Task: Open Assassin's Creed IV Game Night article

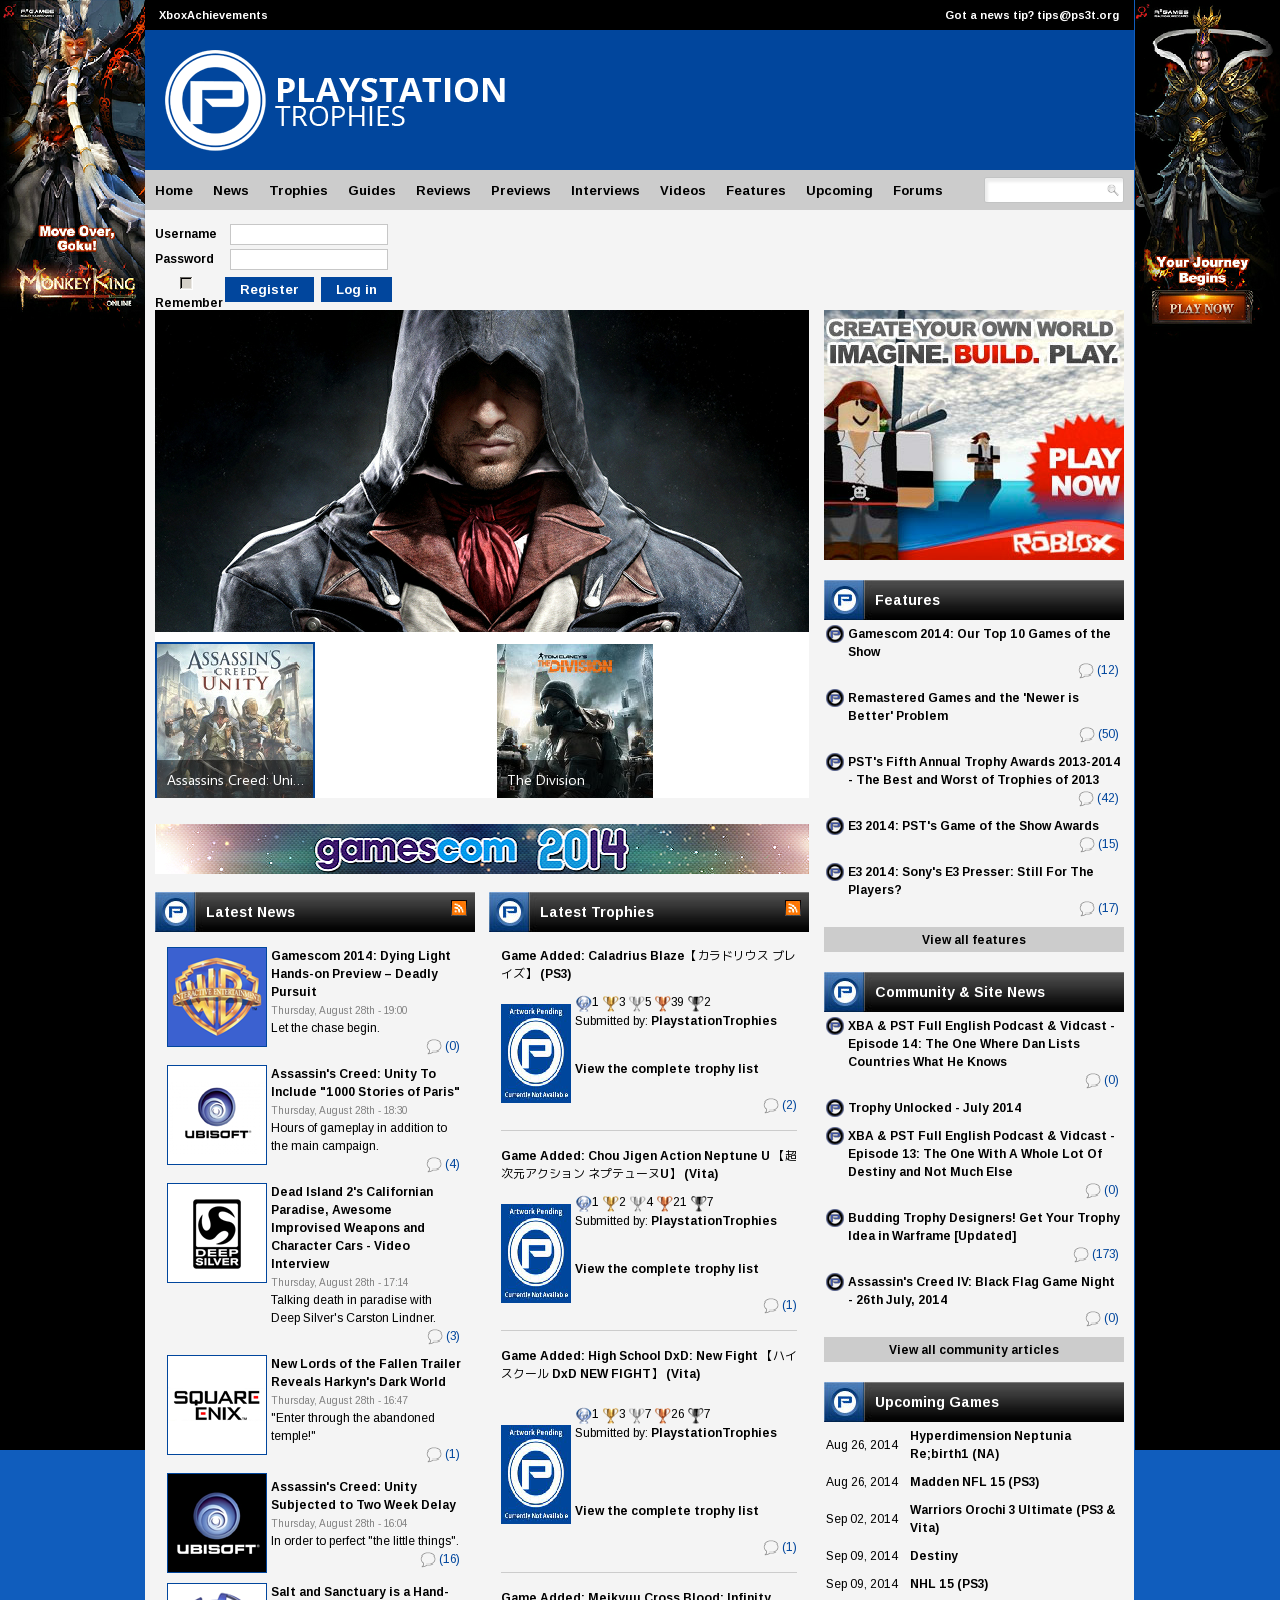Action: [x=981, y=1291]
